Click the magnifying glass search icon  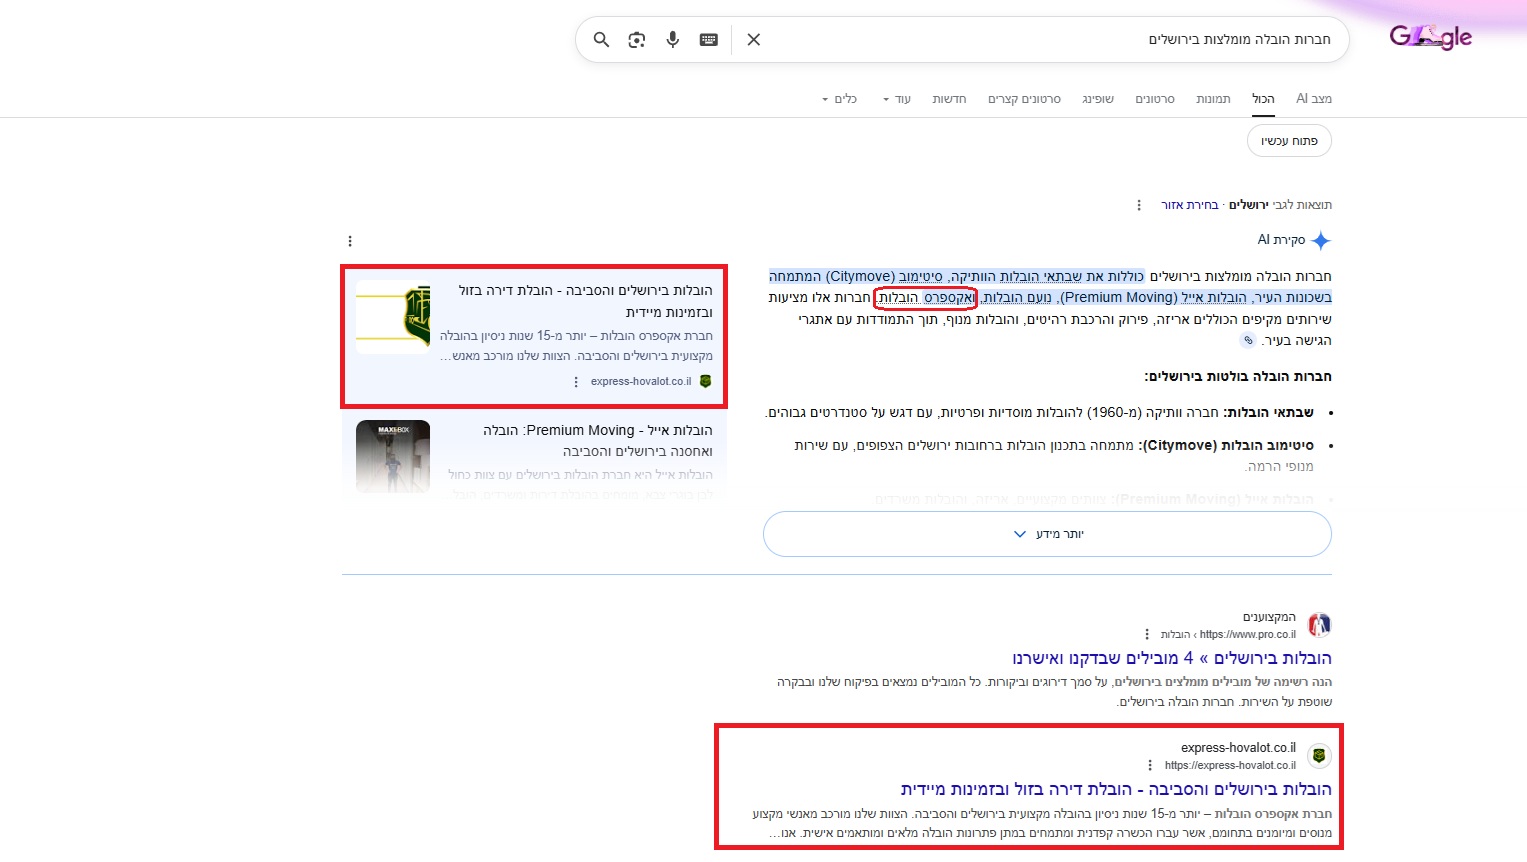[601, 40]
